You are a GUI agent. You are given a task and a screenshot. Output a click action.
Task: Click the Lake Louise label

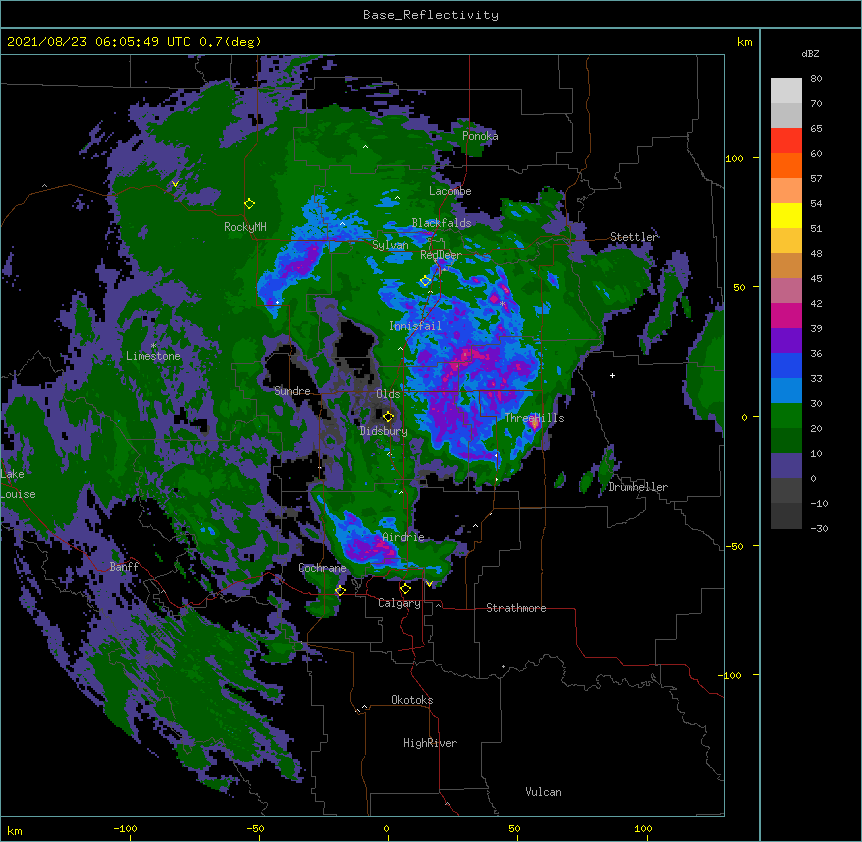coord(18,484)
